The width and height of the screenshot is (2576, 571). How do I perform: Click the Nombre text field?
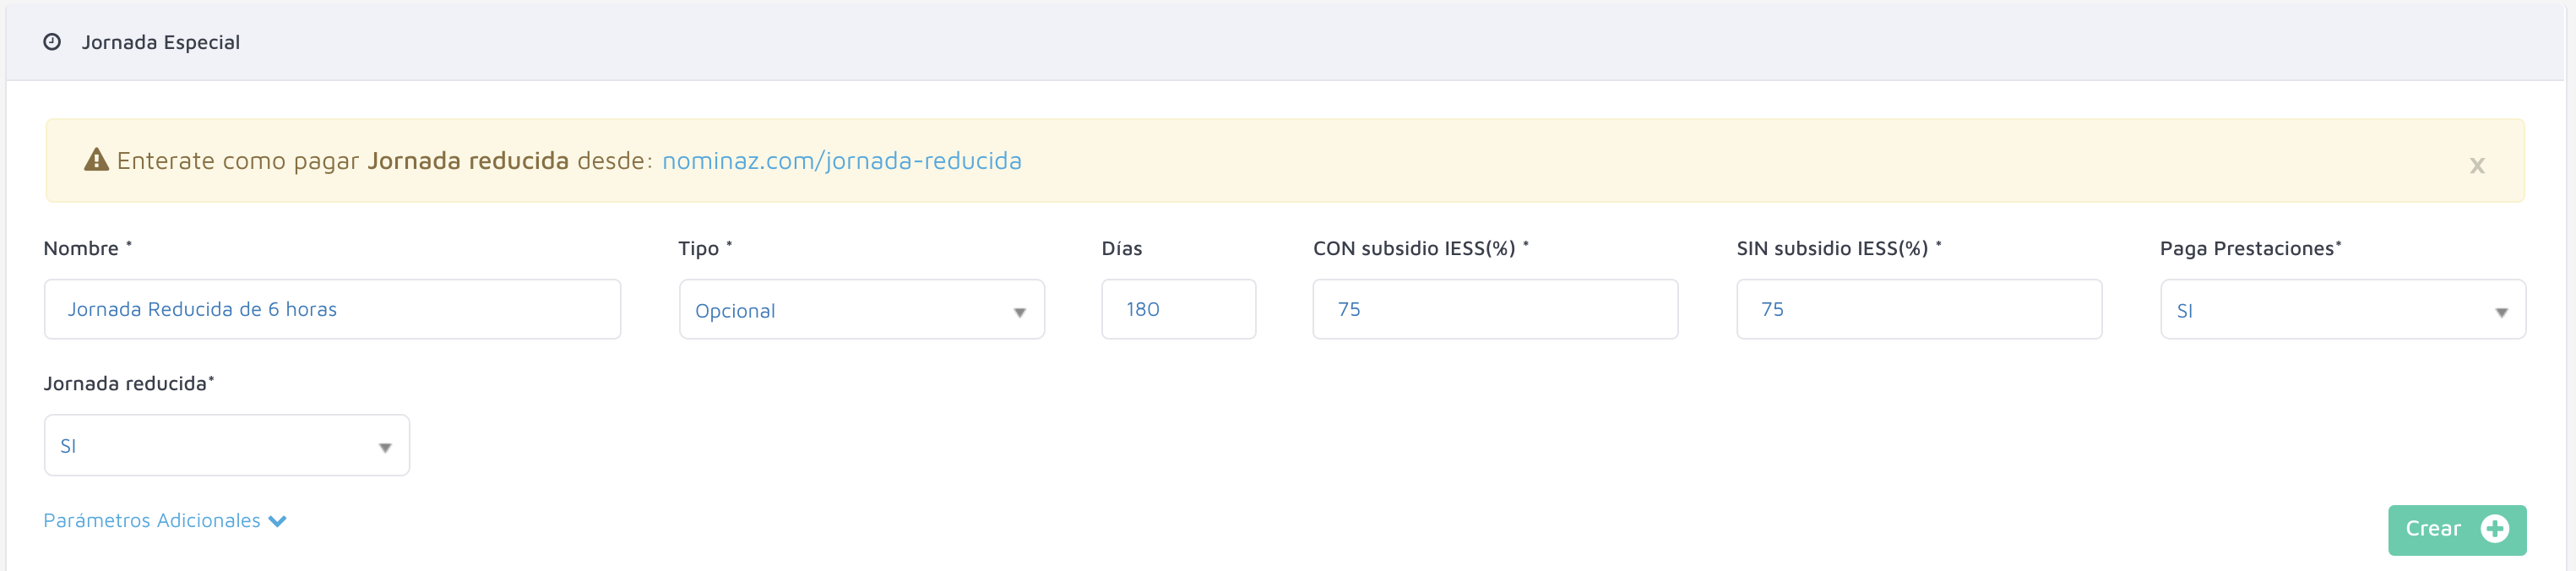[332, 309]
